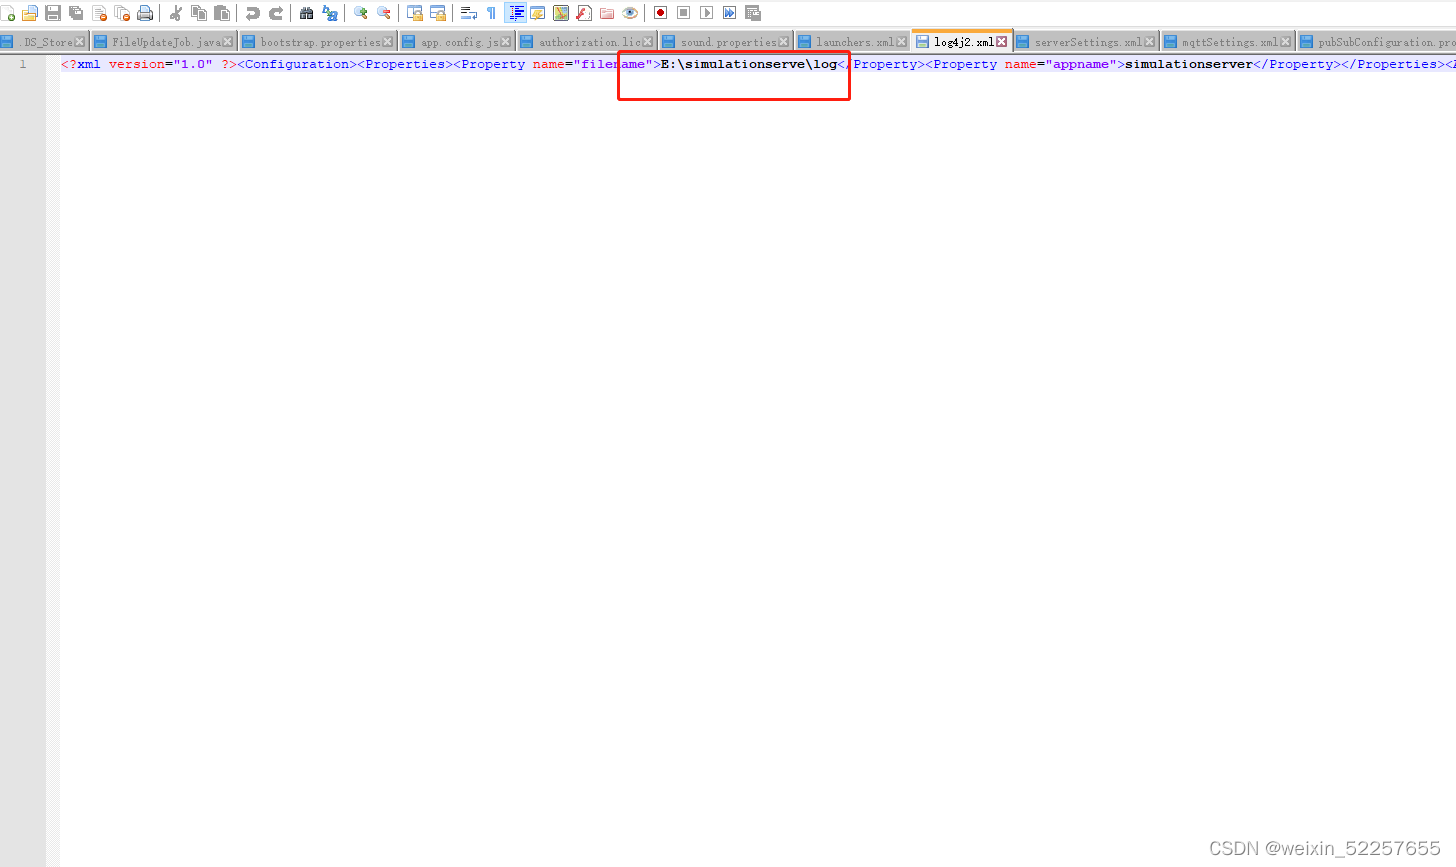Paste clipboard using the toolbar Paste icon
Image resolution: width=1456 pixels, height=867 pixels.
coord(221,13)
